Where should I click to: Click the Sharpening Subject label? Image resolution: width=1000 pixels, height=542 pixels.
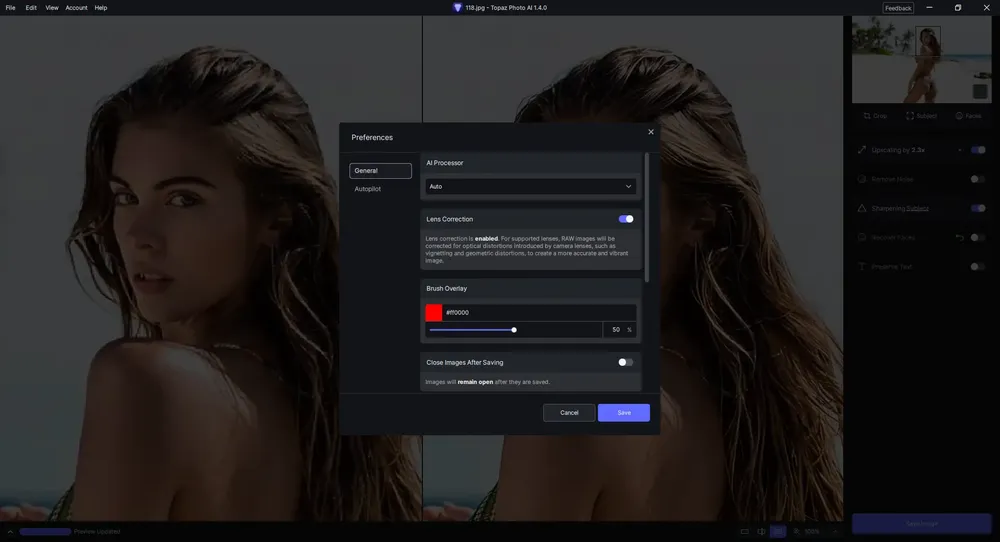[900, 209]
